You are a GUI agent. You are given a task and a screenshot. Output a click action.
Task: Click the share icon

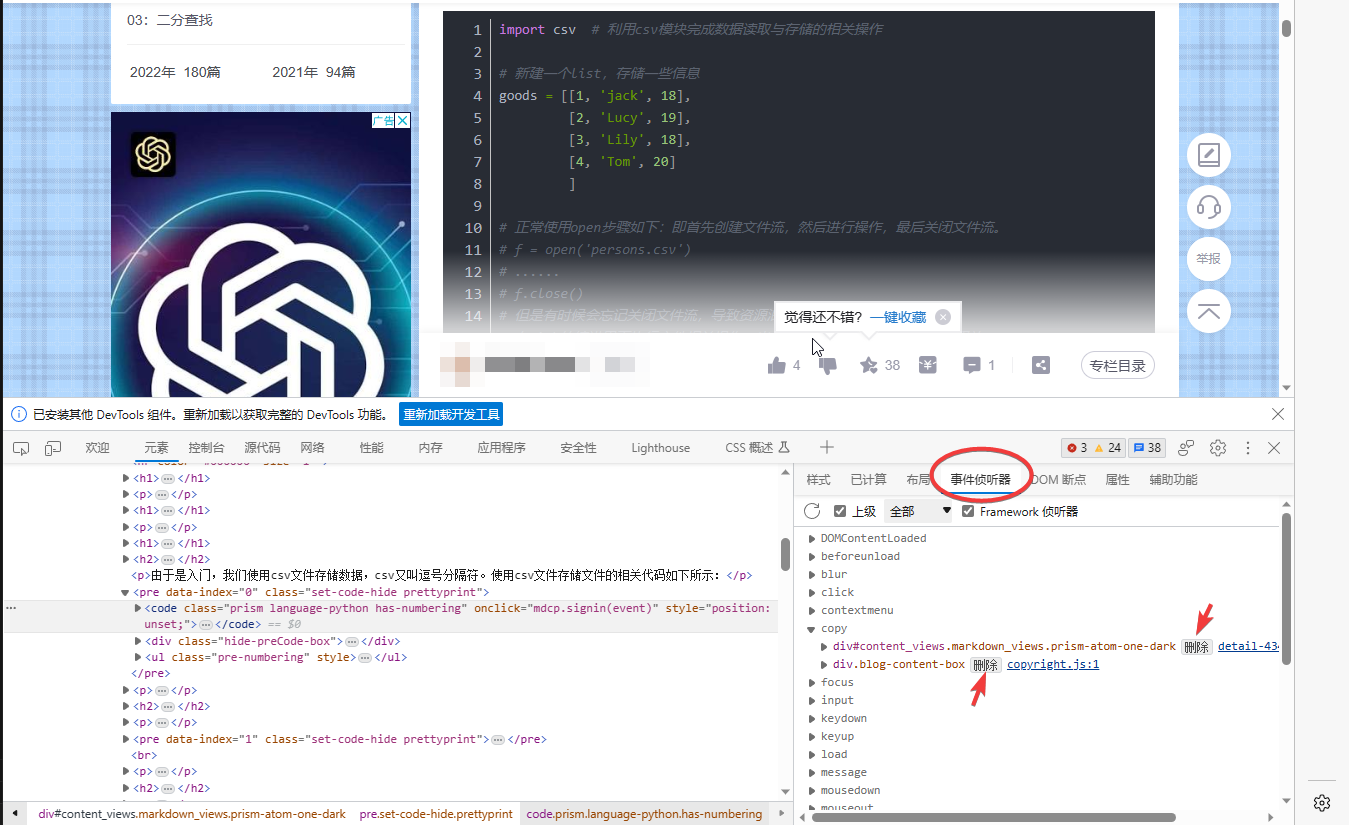[1041, 365]
